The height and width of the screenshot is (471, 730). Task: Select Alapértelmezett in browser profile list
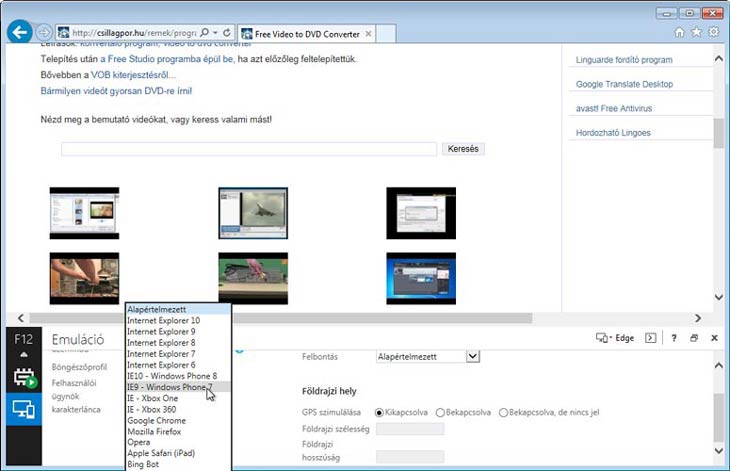178,310
